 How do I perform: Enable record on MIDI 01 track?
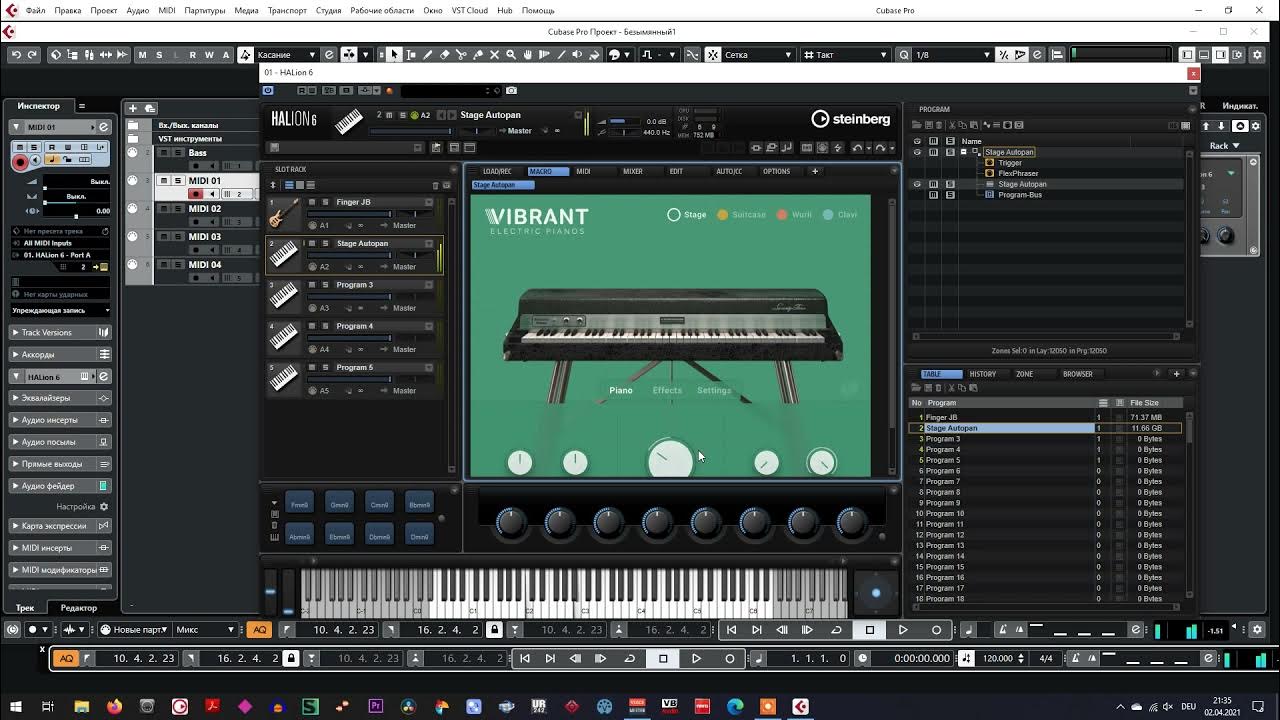click(x=197, y=194)
